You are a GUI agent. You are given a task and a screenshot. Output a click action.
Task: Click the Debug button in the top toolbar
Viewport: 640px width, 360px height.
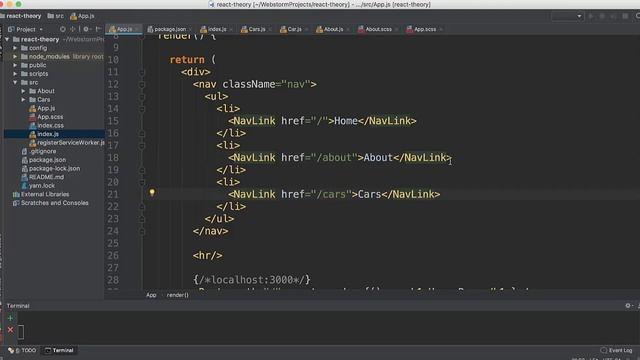coord(602,16)
